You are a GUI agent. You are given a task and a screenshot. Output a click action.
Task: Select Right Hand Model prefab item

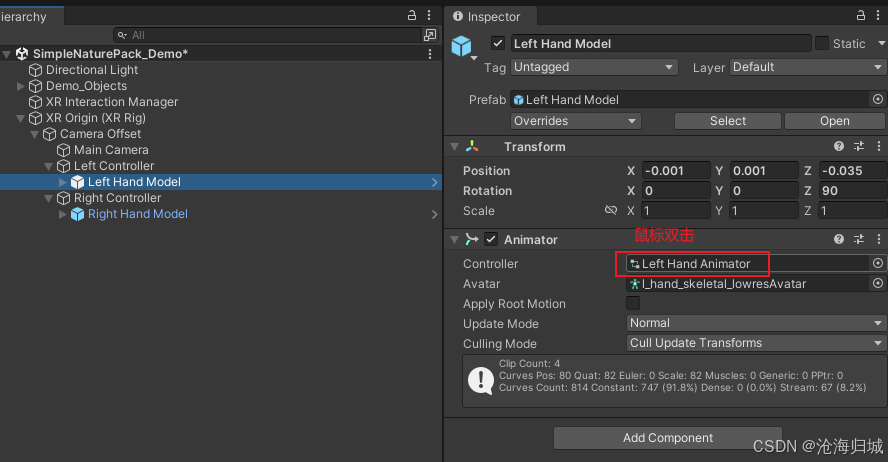(x=138, y=214)
